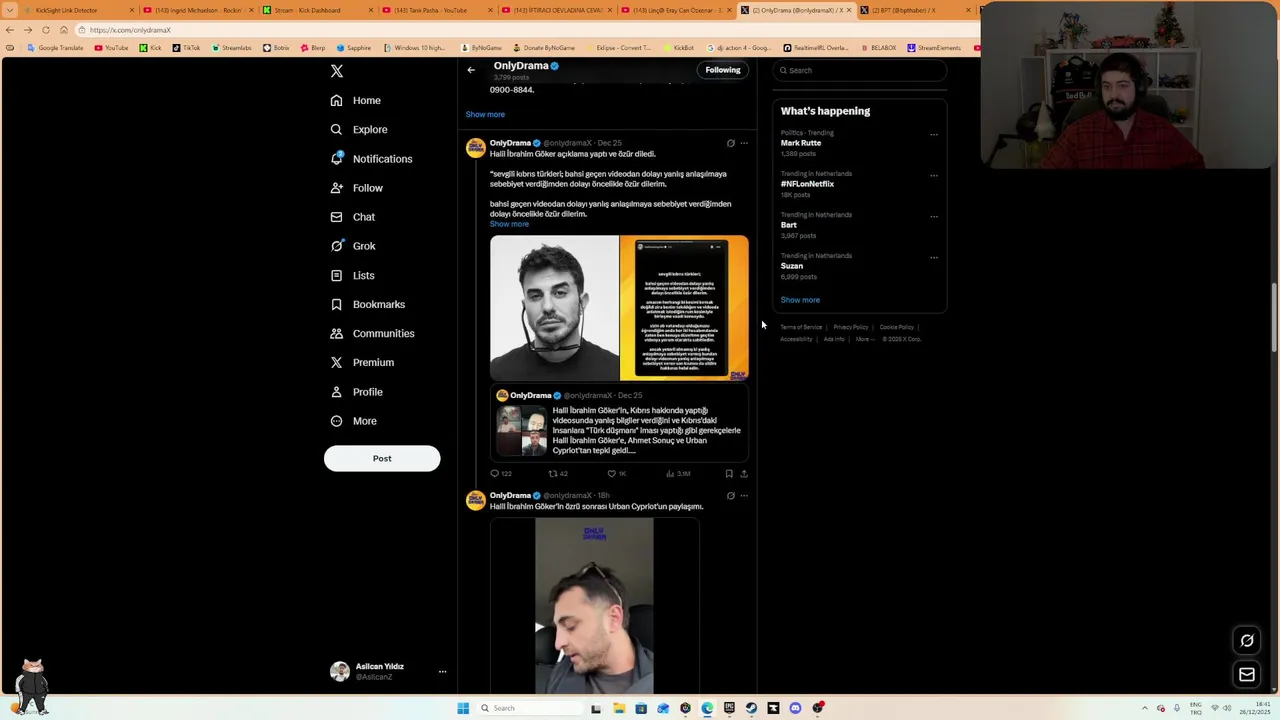Open the Google Translate bookmark

pos(56,48)
